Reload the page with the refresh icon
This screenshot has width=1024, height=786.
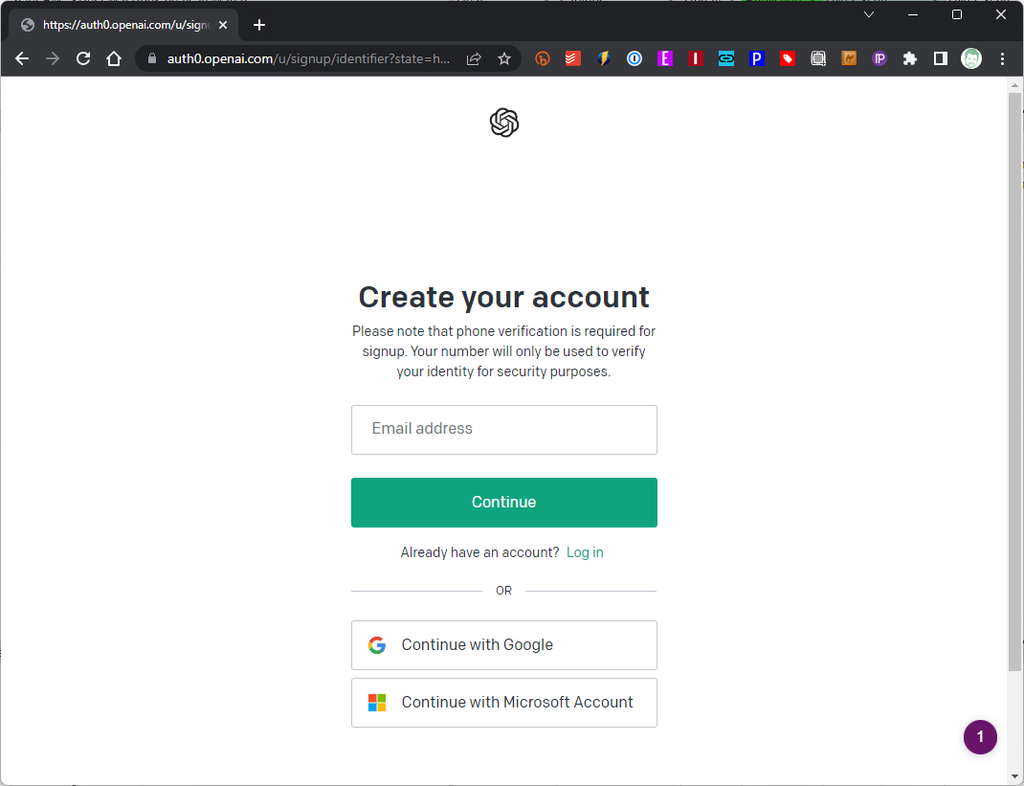click(83, 58)
